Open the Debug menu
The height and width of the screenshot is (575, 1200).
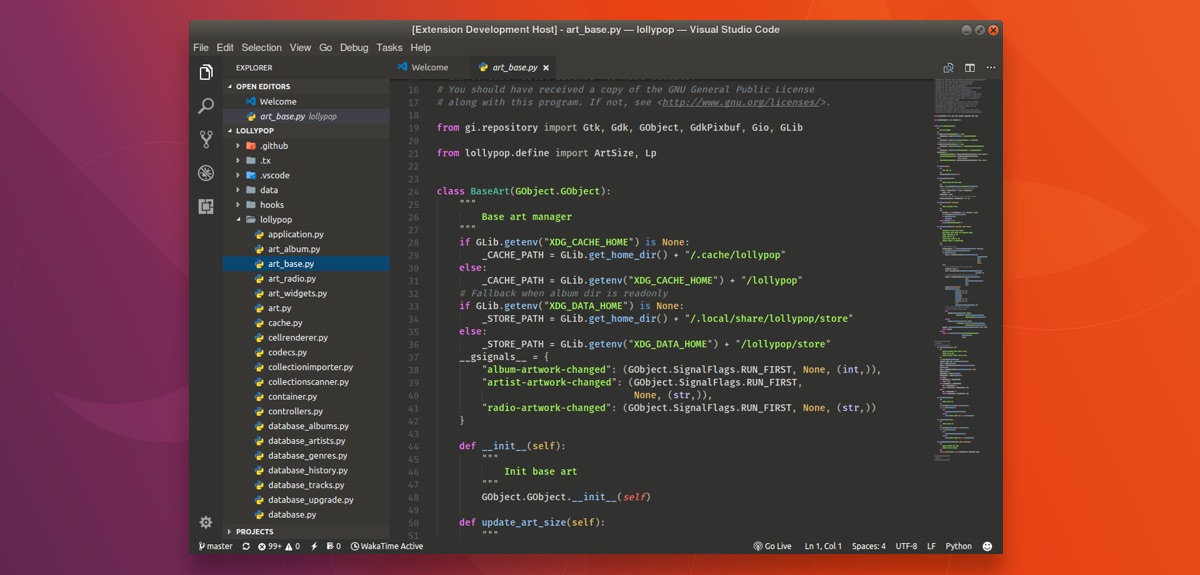[354, 48]
